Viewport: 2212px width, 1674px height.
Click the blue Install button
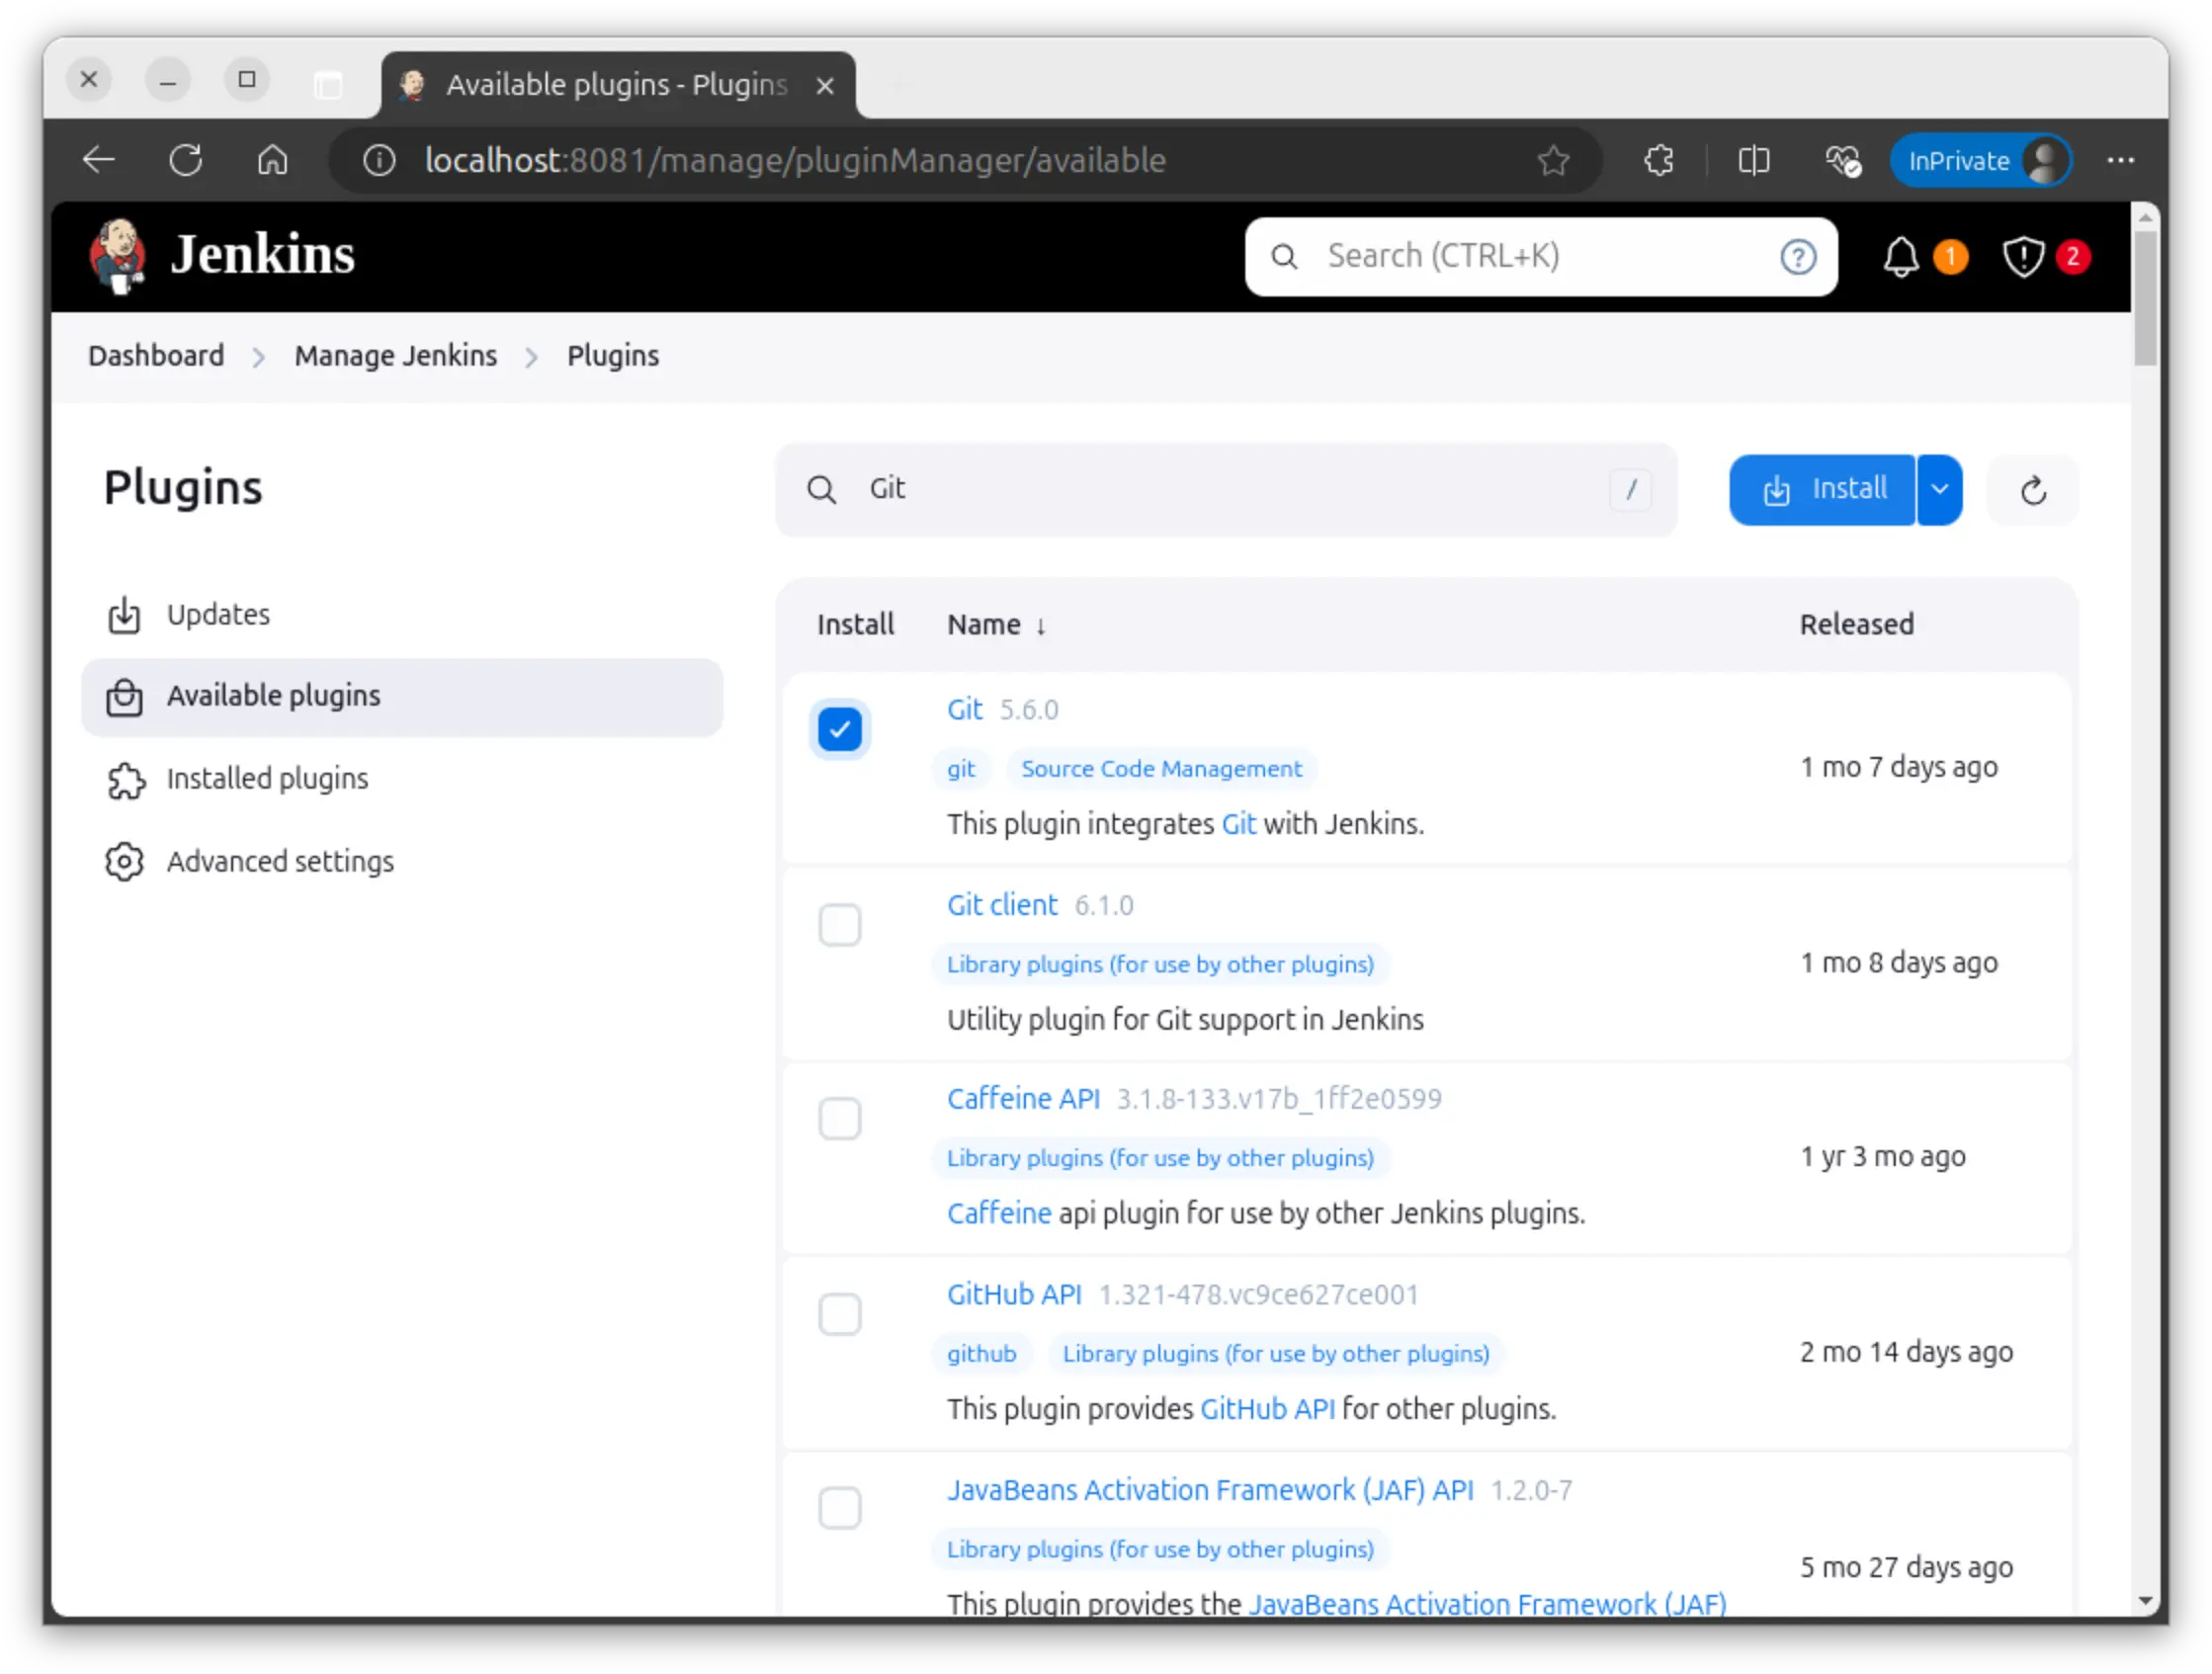[1823, 489]
